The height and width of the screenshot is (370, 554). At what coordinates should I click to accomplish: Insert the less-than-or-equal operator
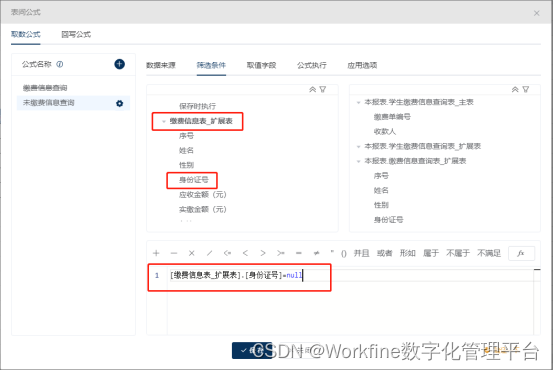(227, 253)
